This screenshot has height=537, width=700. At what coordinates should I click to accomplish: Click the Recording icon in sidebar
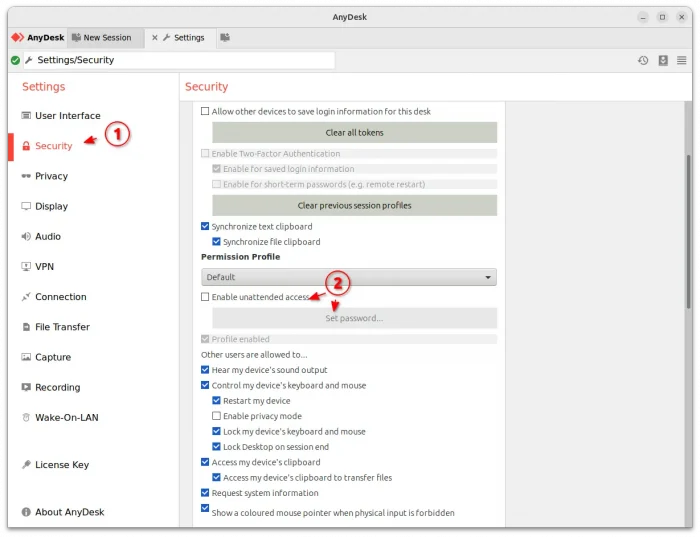pos(26,387)
